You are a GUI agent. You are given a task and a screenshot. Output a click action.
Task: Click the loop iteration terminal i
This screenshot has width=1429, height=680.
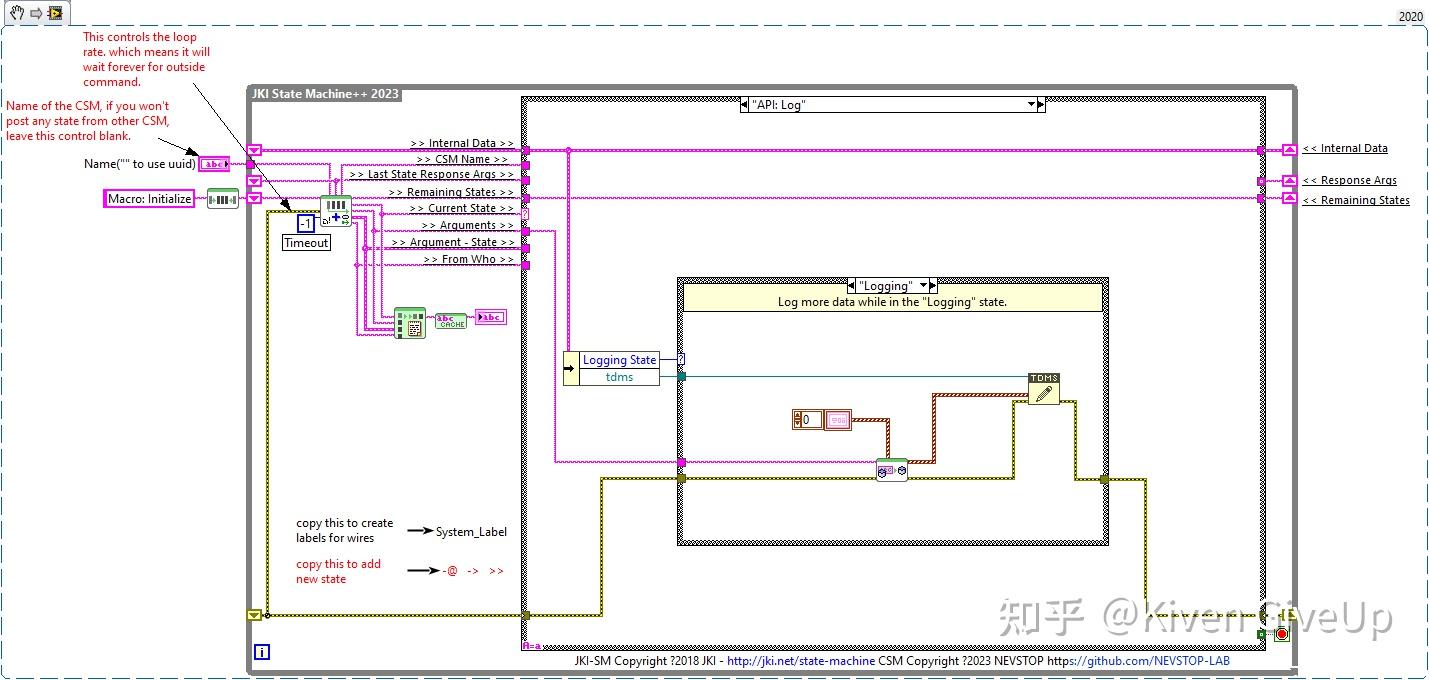pyautogui.click(x=261, y=652)
